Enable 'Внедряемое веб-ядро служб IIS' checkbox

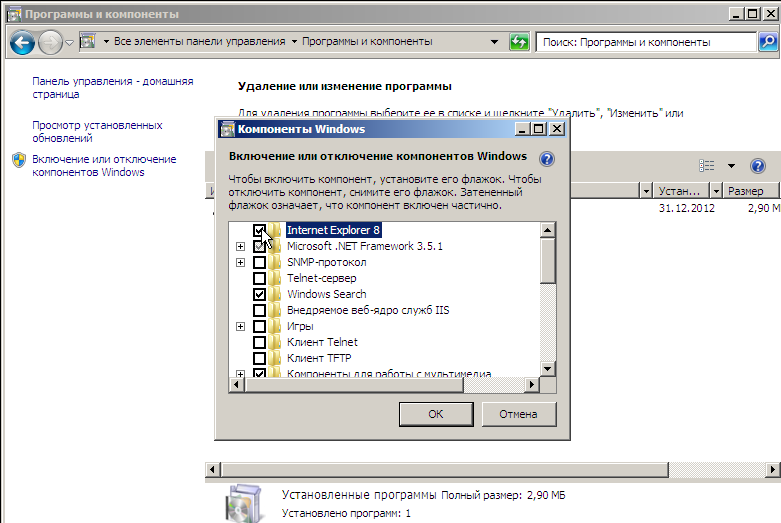click(x=259, y=310)
